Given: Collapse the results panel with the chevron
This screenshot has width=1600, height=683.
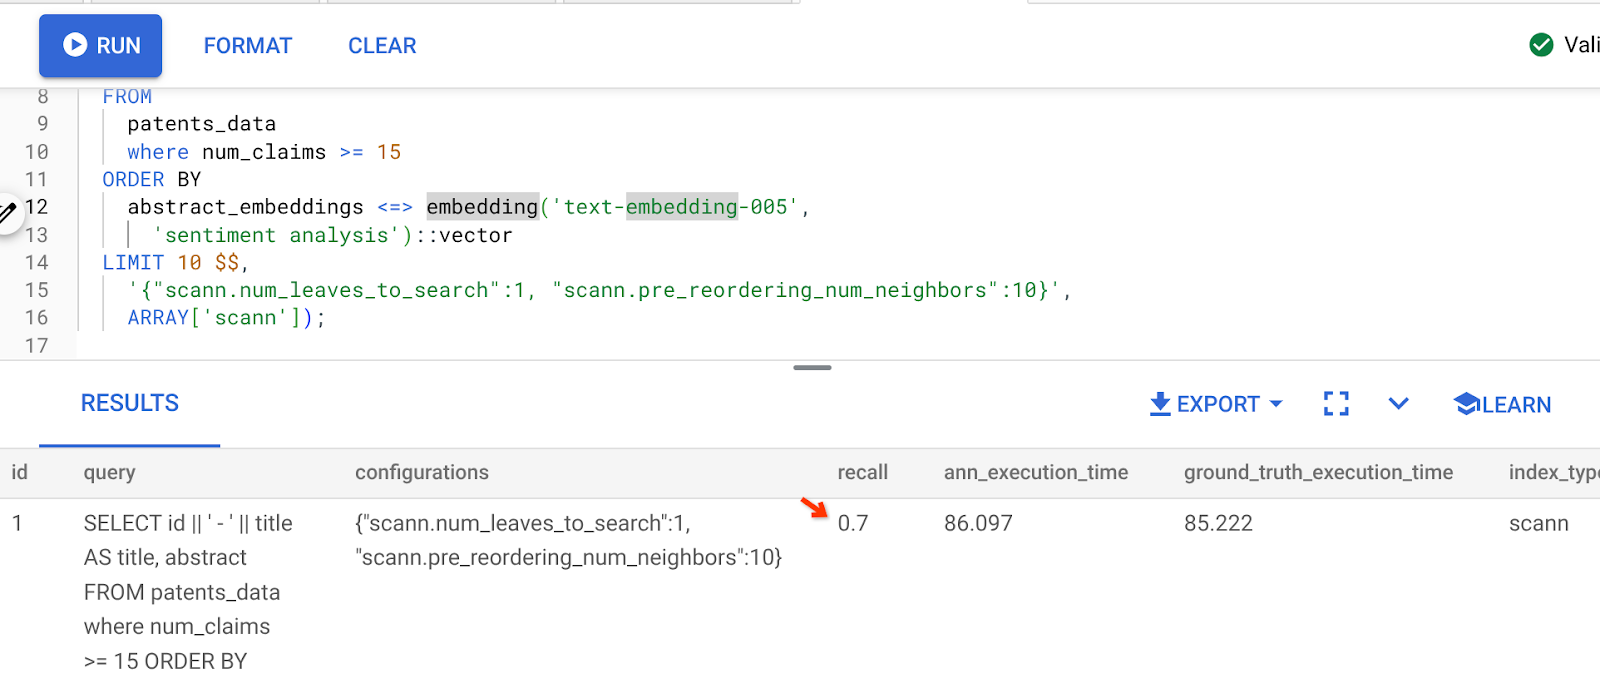Looking at the screenshot, I should (1398, 404).
